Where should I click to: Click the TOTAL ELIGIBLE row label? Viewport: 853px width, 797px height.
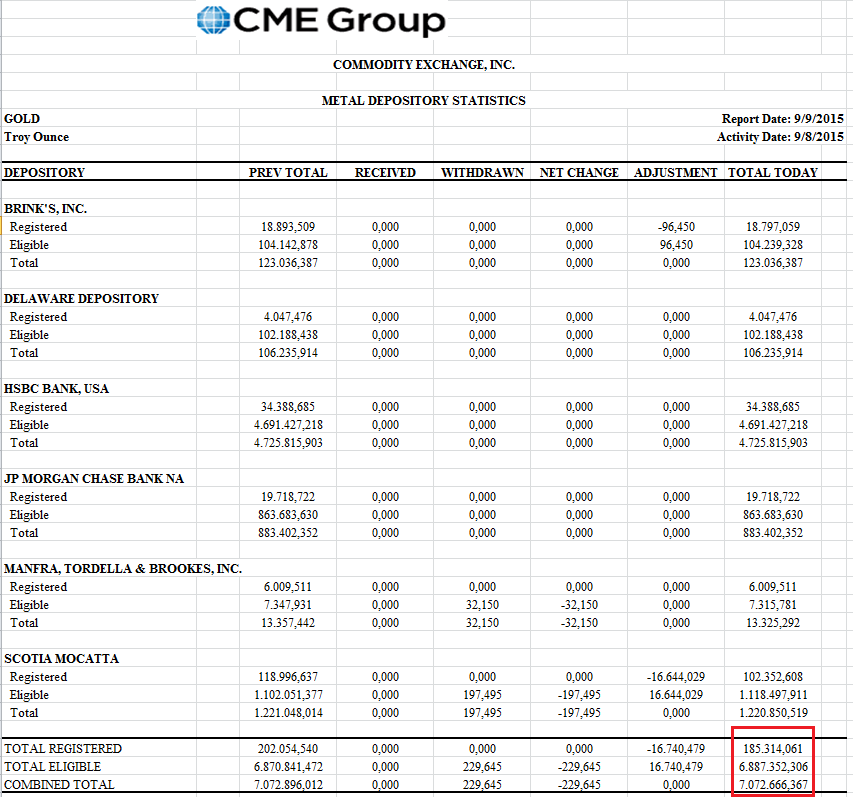click(53, 767)
